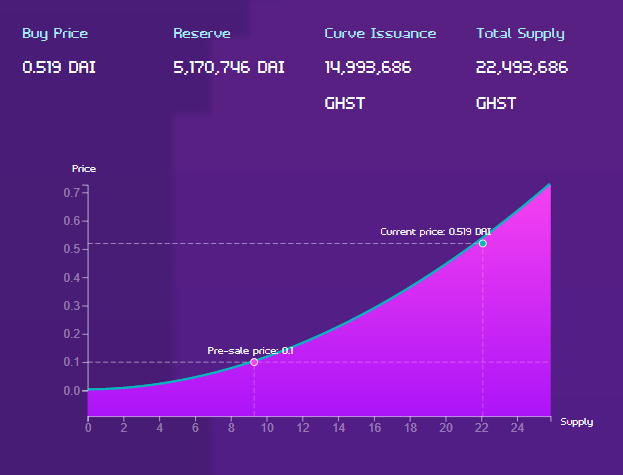Select the 14,993,686 curve issuance value
Viewport: 623px width, 475px height.
(x=368, y=68)
